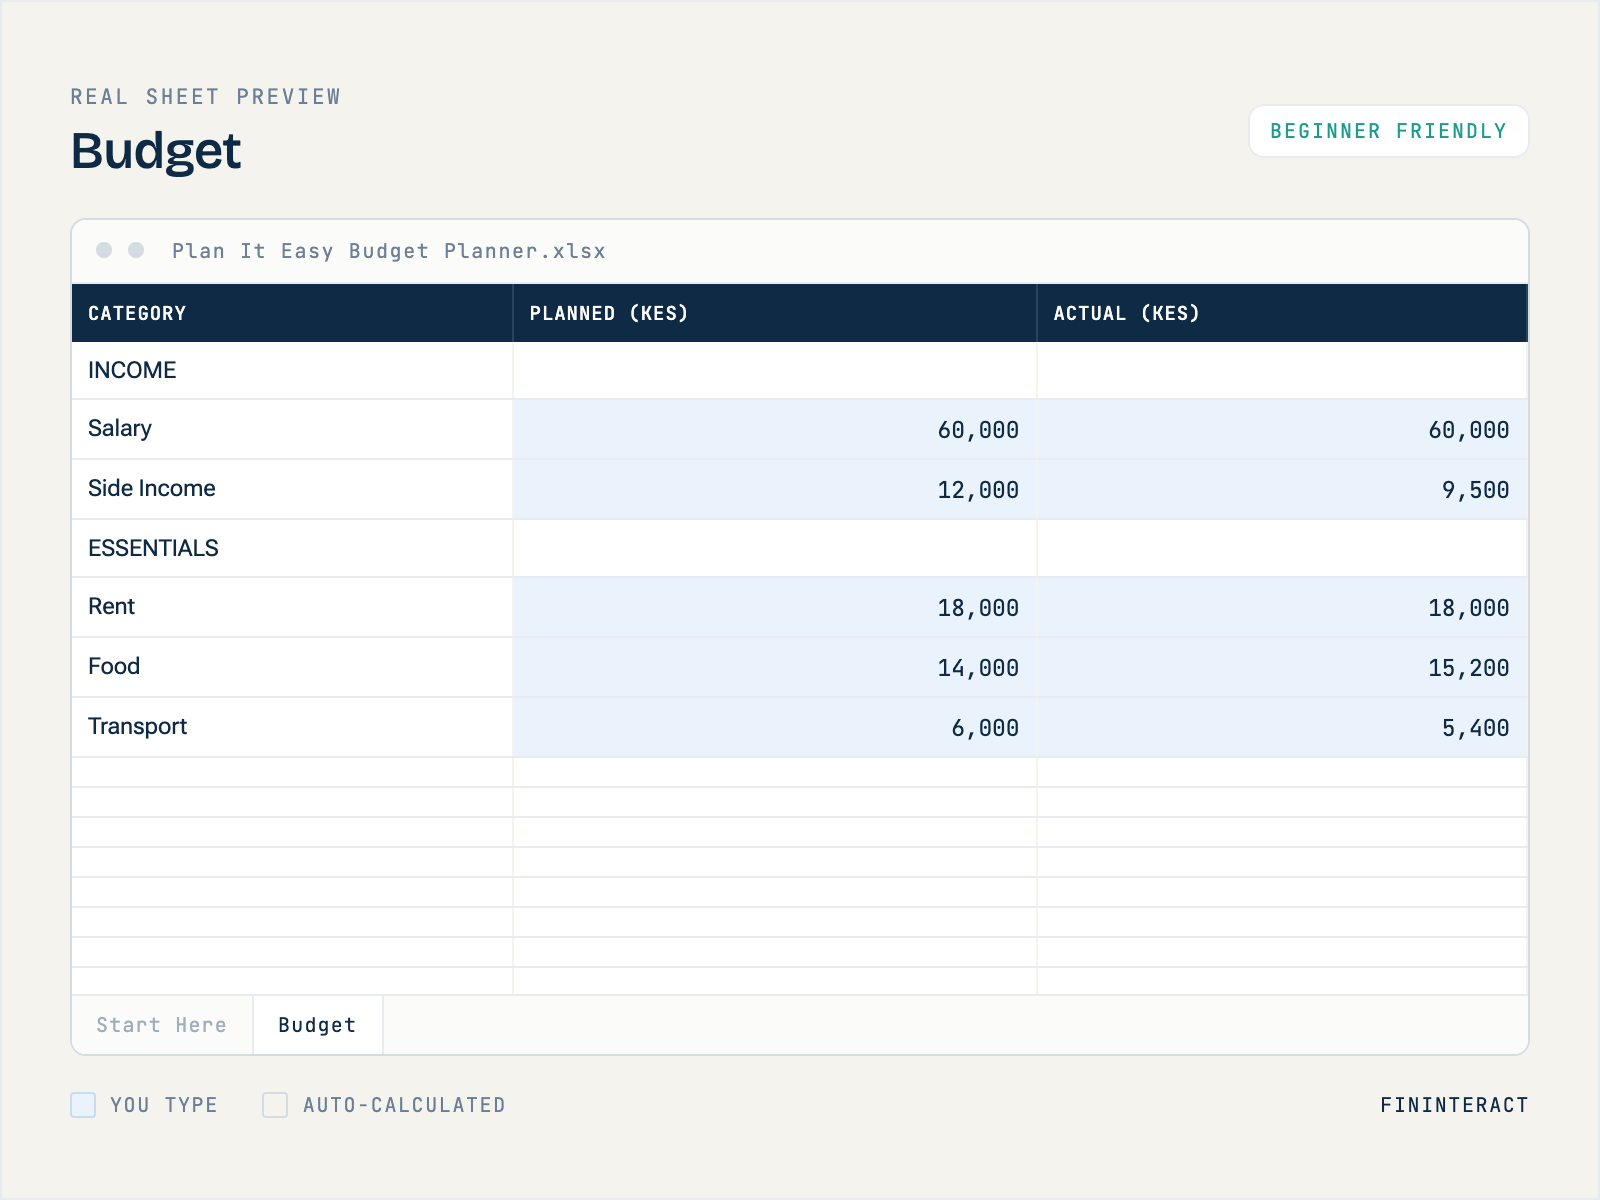Click Salary planned cell 60,000

(775, 430)
